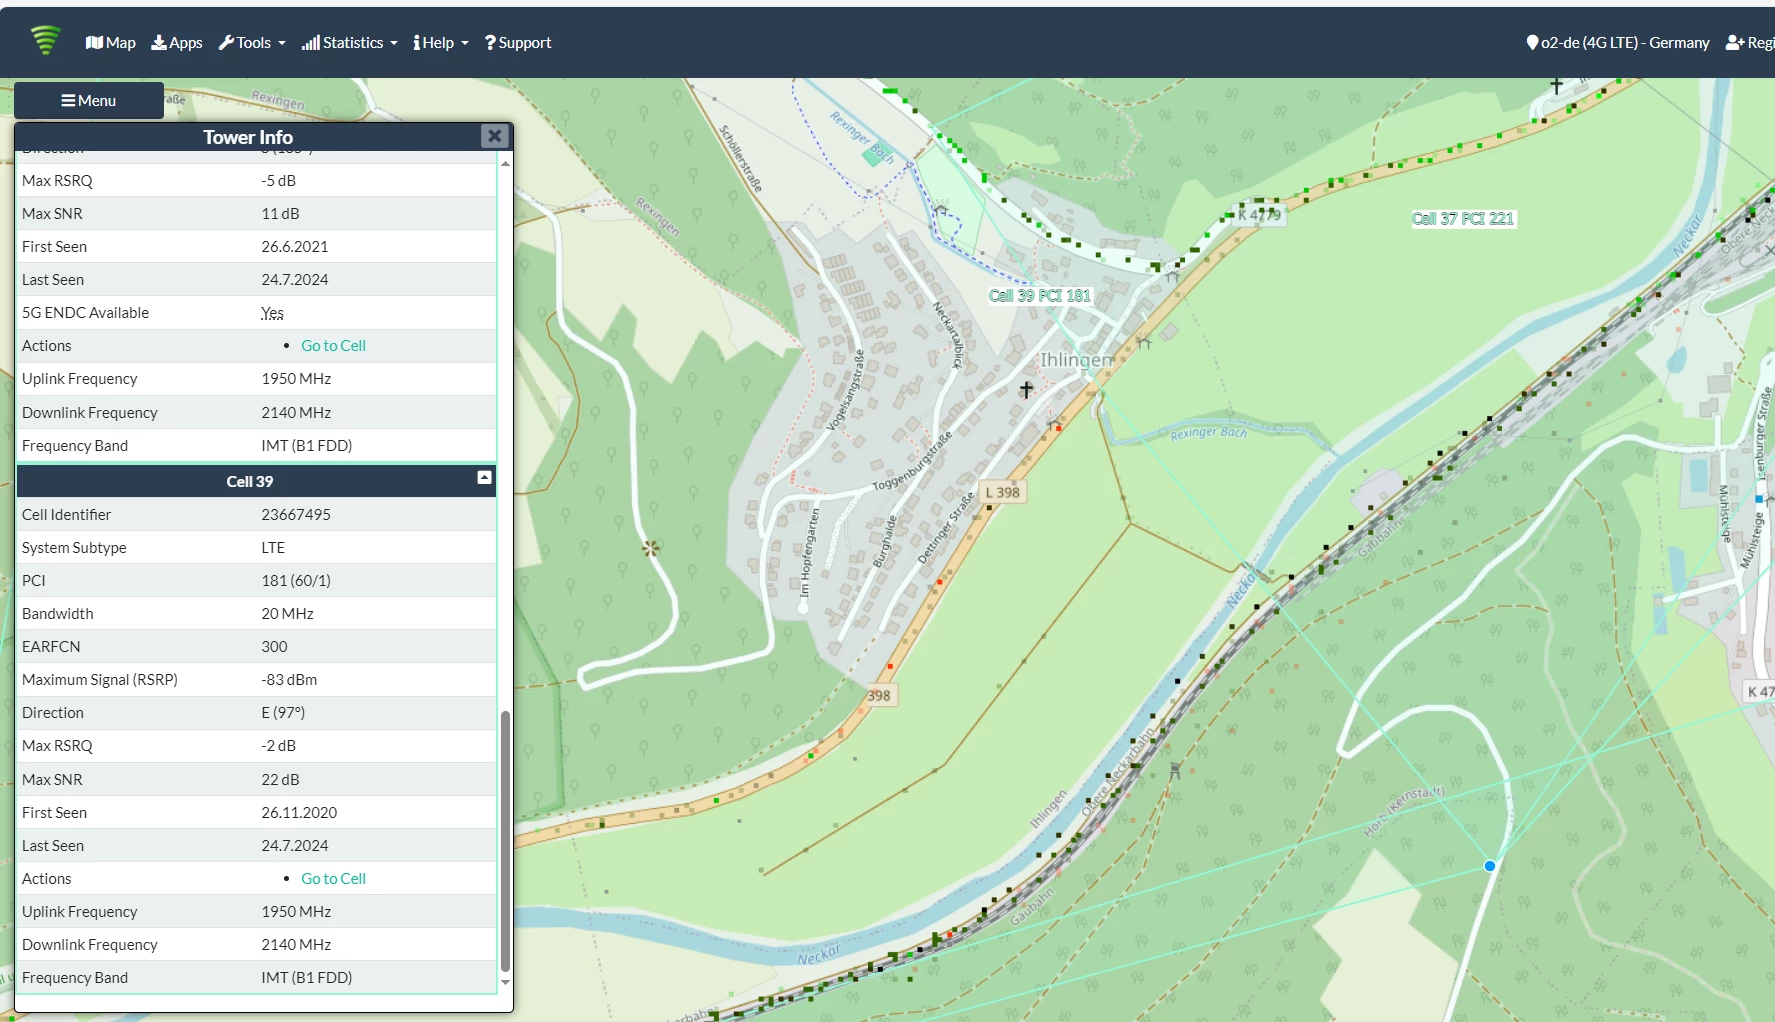Expand the Tools dropdown menu
The width and height of the screenshot is (1775, 1022).
pos(252,43)
